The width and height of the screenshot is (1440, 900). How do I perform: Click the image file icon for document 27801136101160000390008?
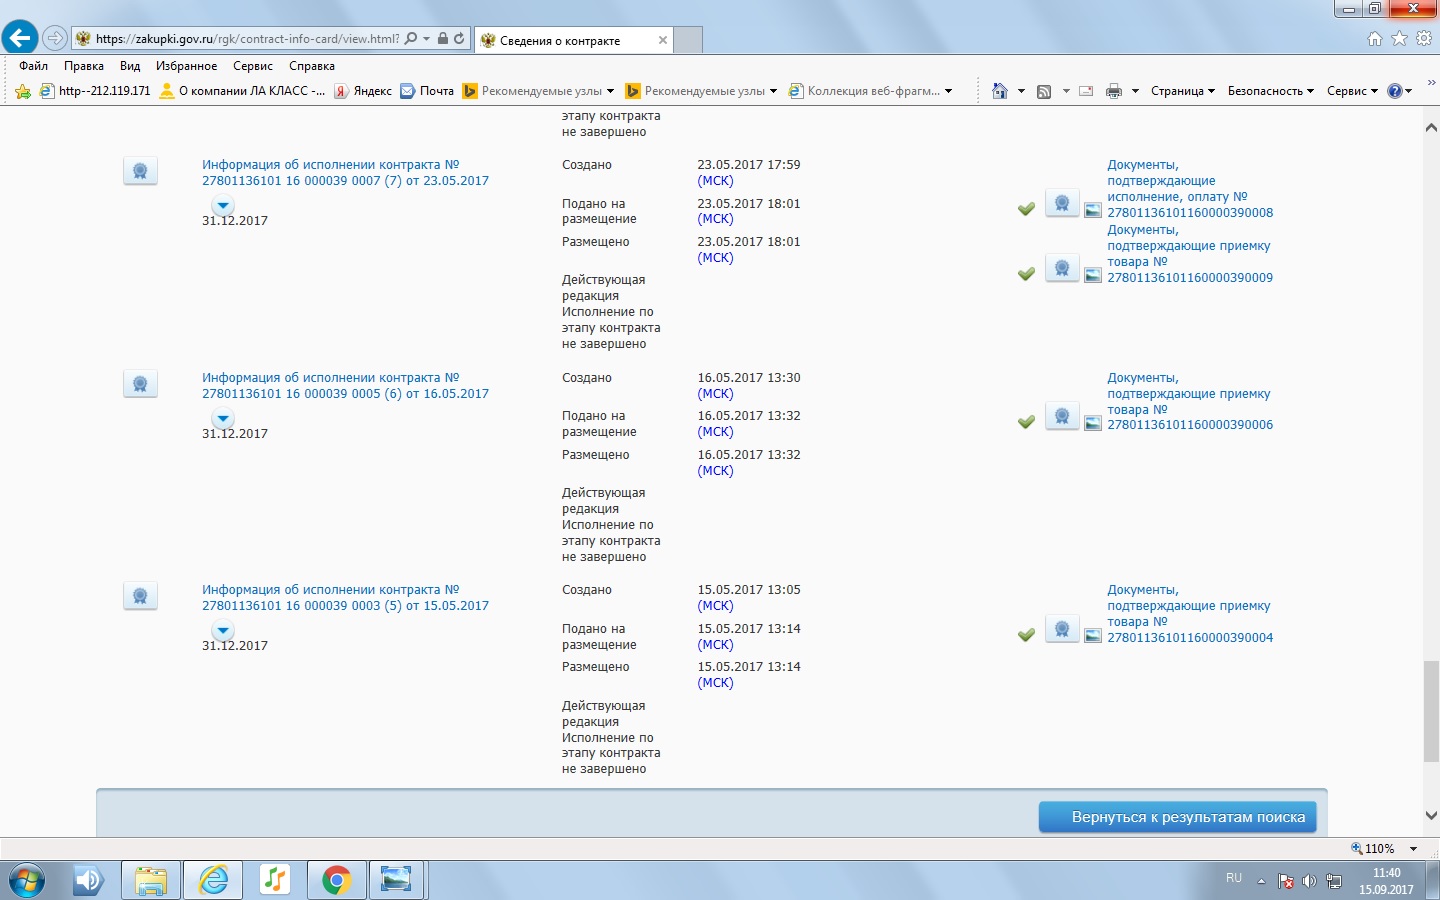1093,211
